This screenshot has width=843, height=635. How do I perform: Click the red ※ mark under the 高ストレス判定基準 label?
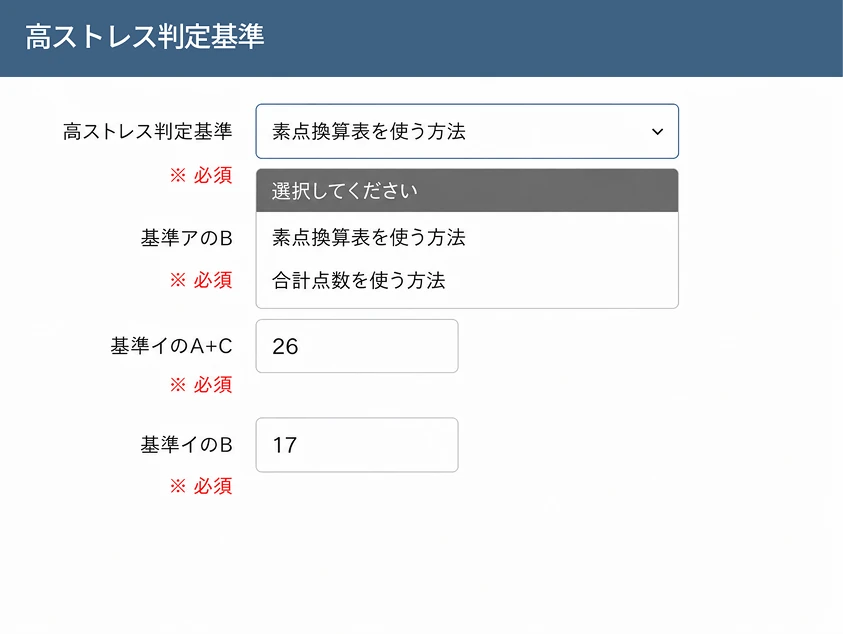178,175
